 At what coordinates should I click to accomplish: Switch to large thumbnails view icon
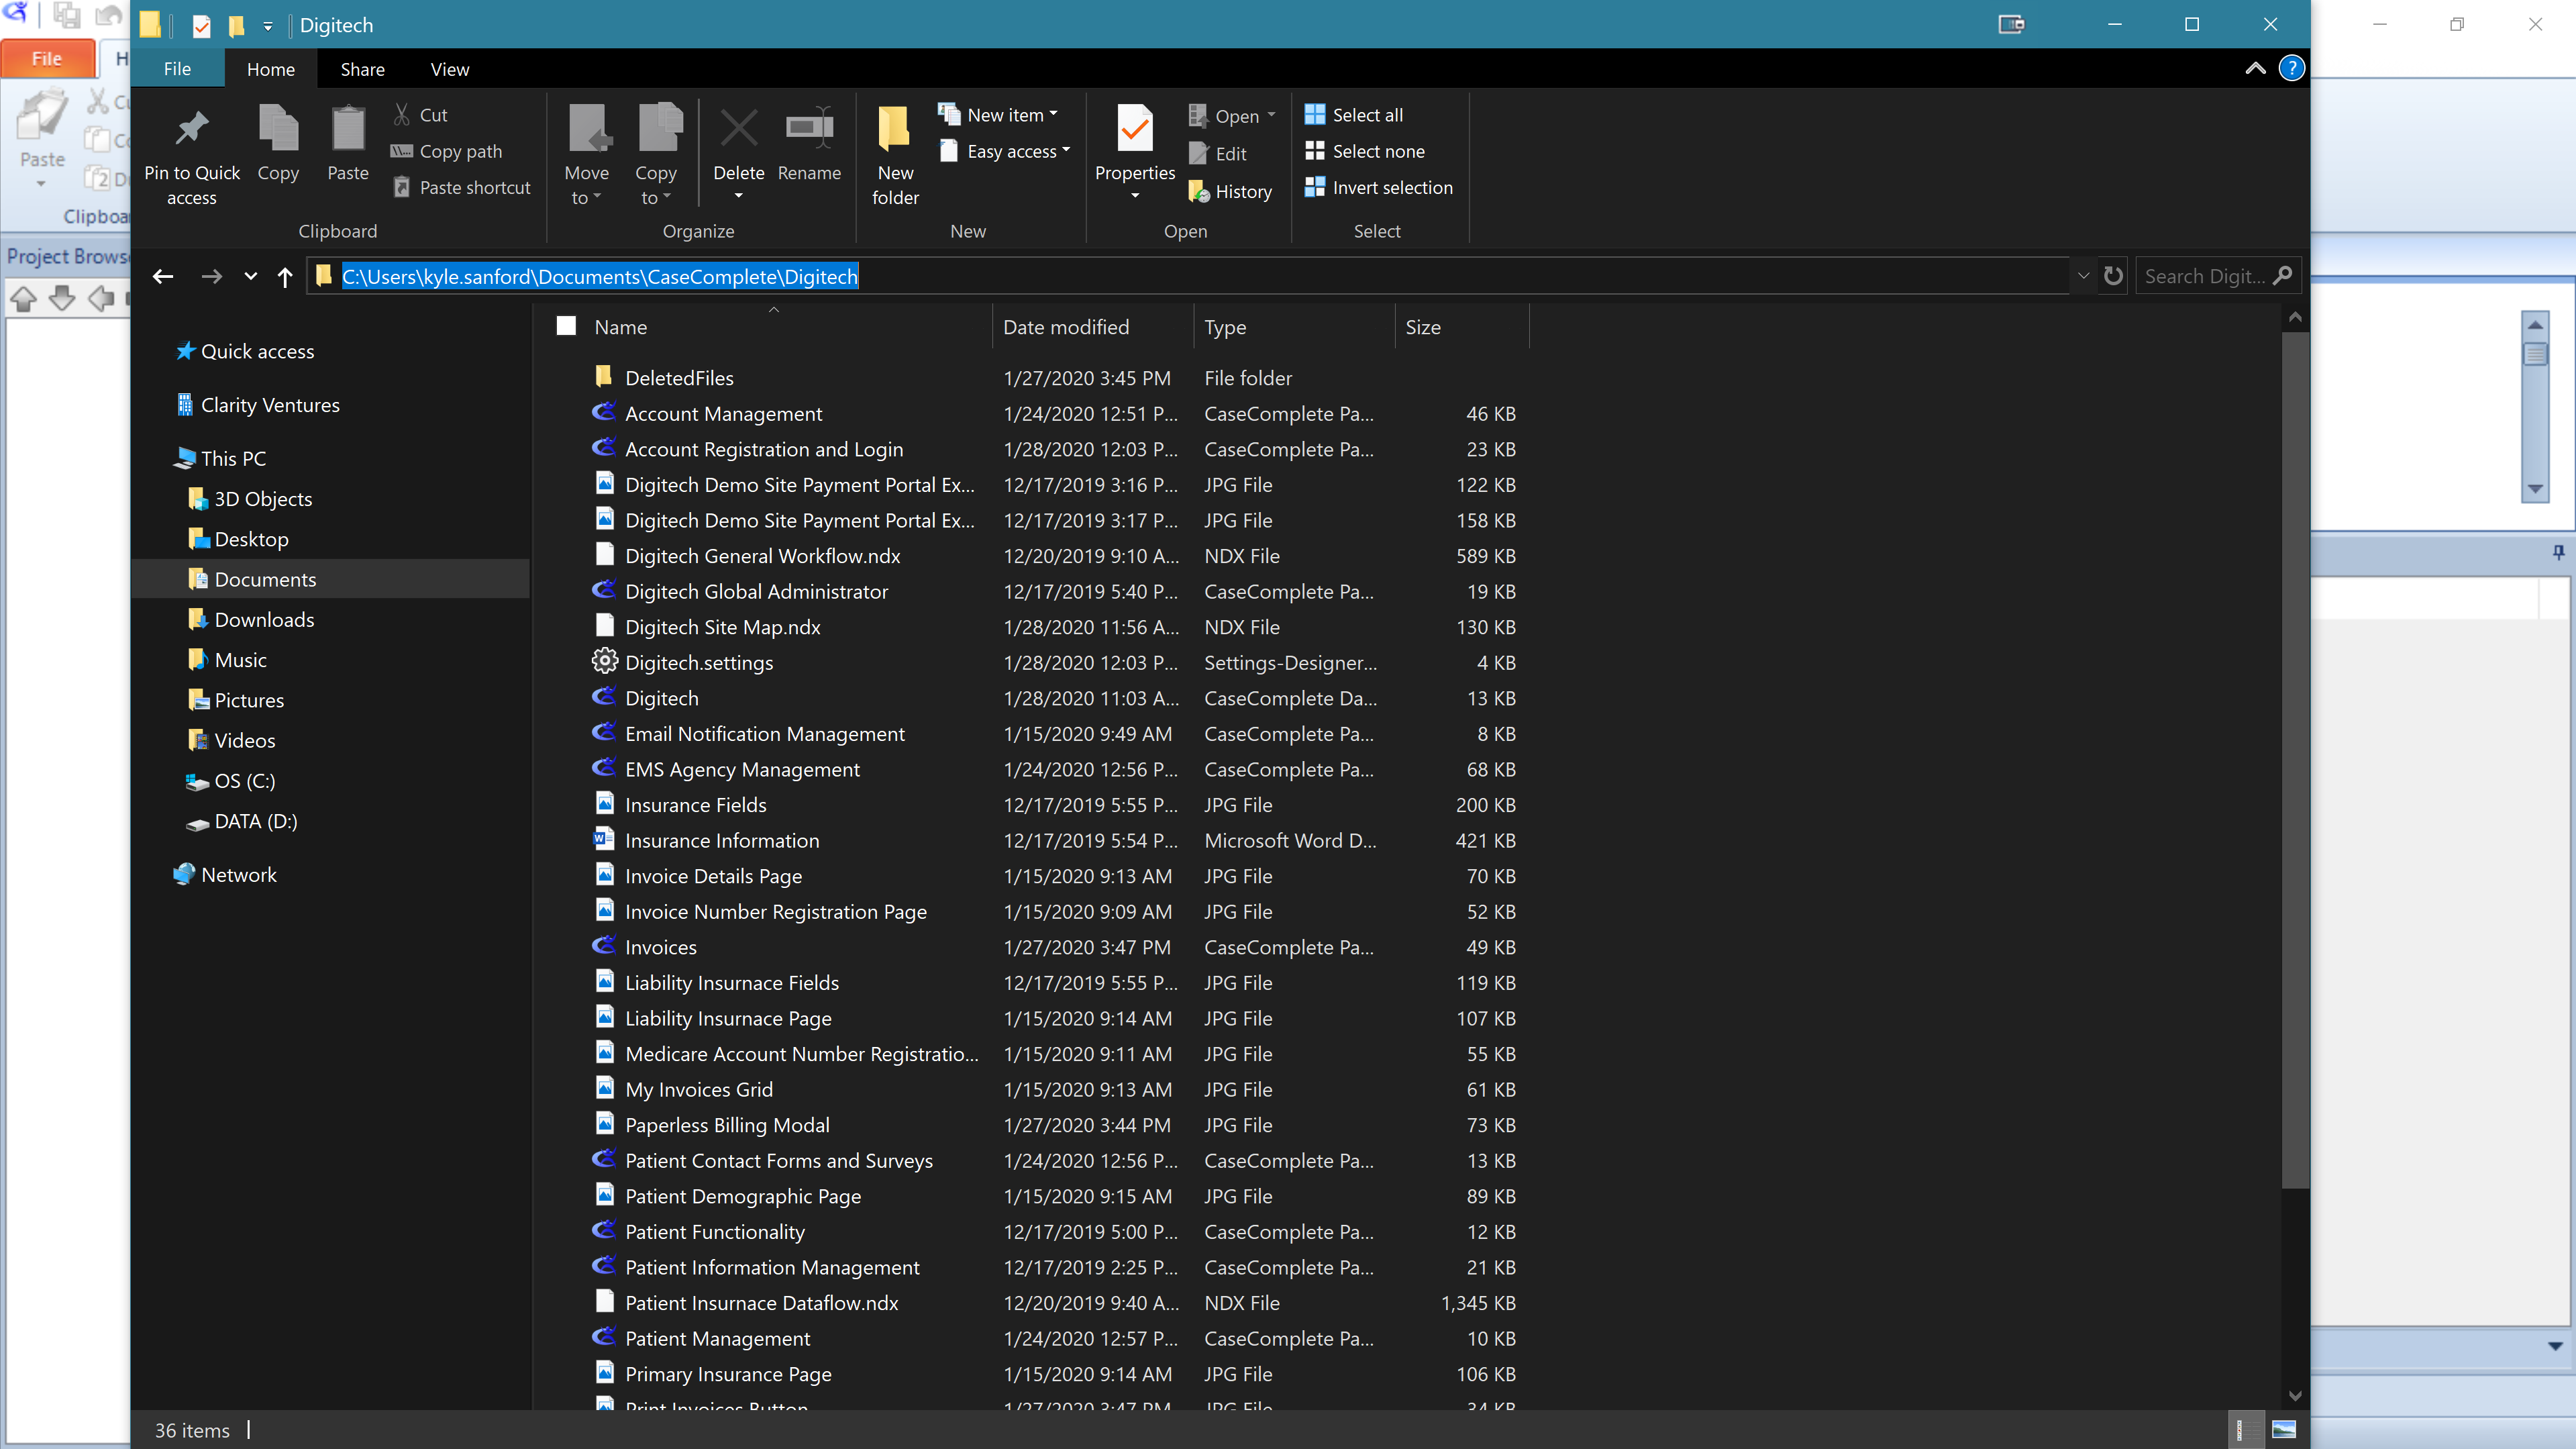(x=2283, y=1430)
